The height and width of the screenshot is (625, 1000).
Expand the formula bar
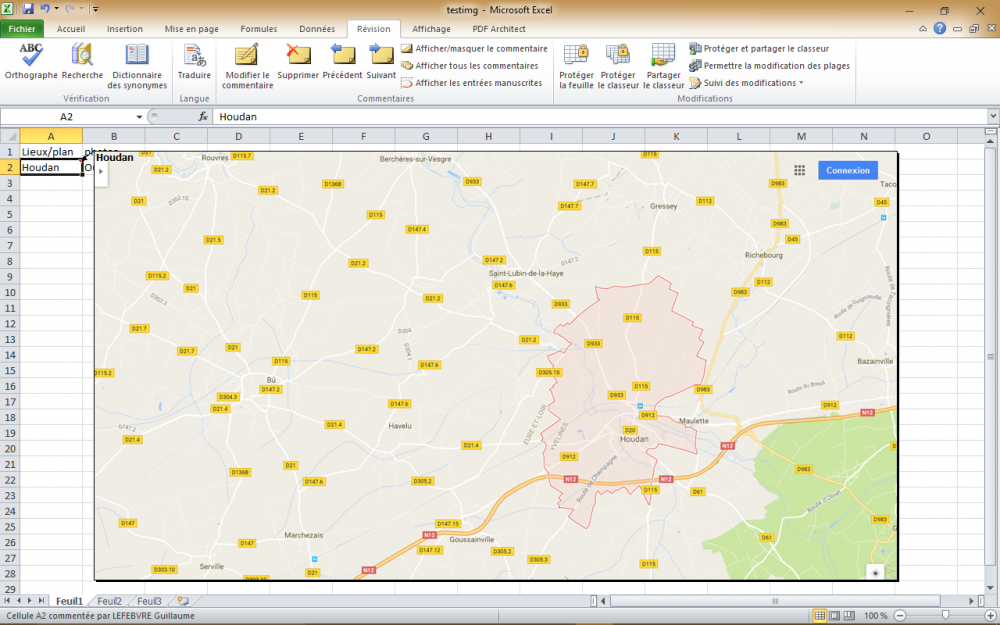pos(992,117)
